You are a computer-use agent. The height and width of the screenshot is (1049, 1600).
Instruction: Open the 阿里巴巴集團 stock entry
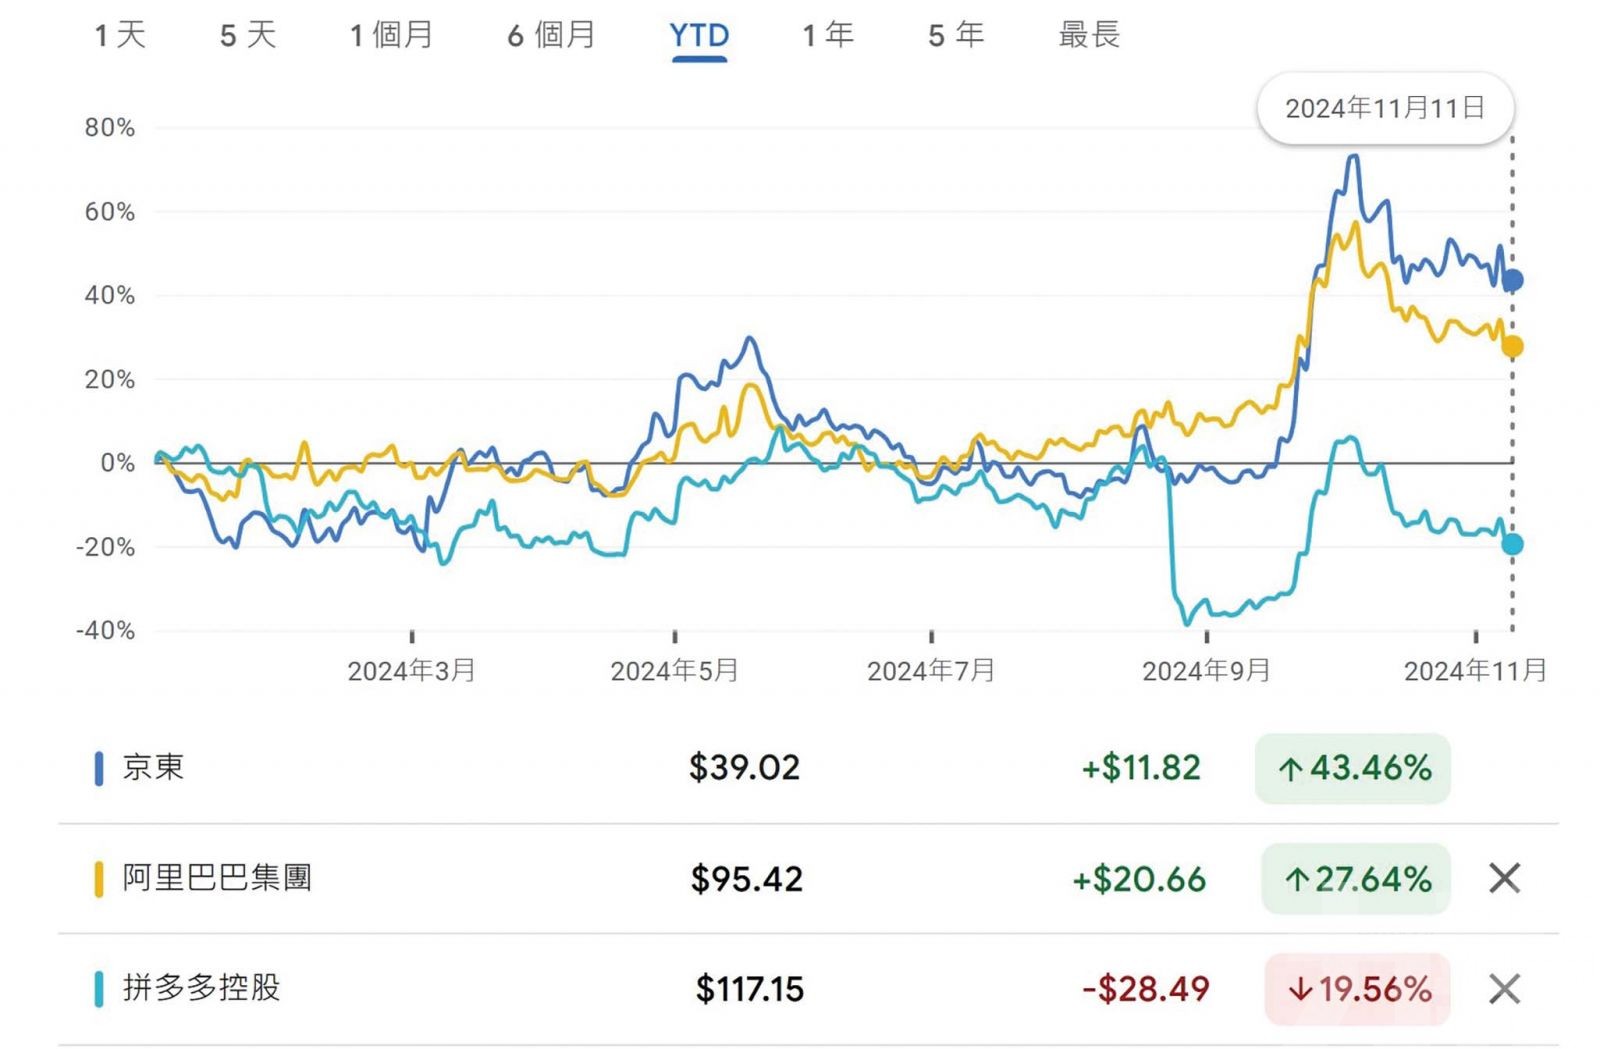coord(217,878)
